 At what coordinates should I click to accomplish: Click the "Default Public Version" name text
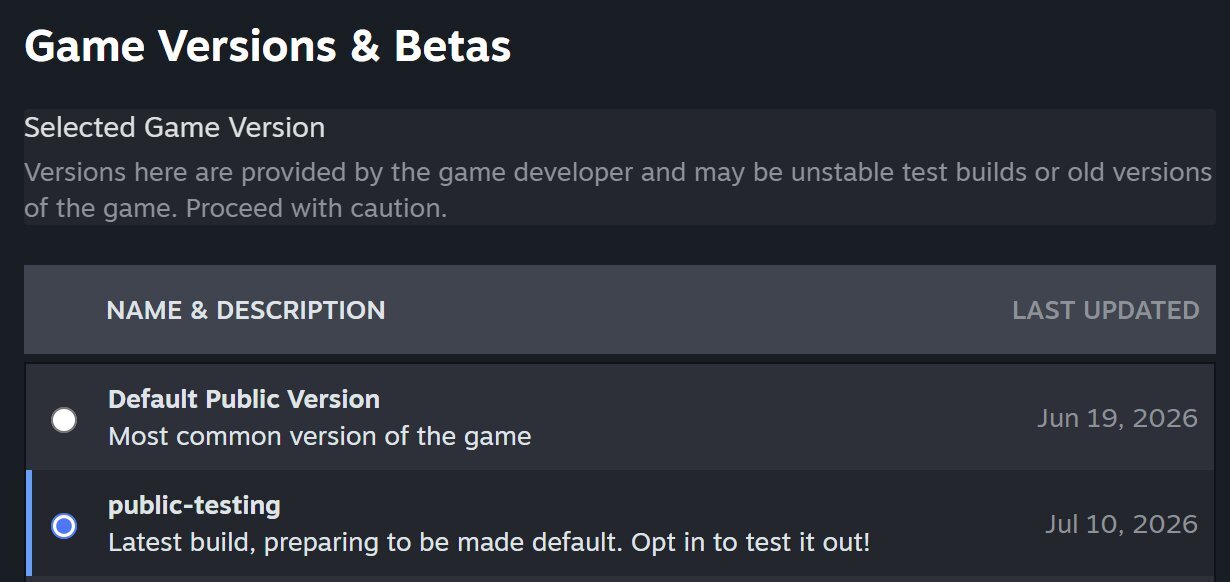pos(244,399)
